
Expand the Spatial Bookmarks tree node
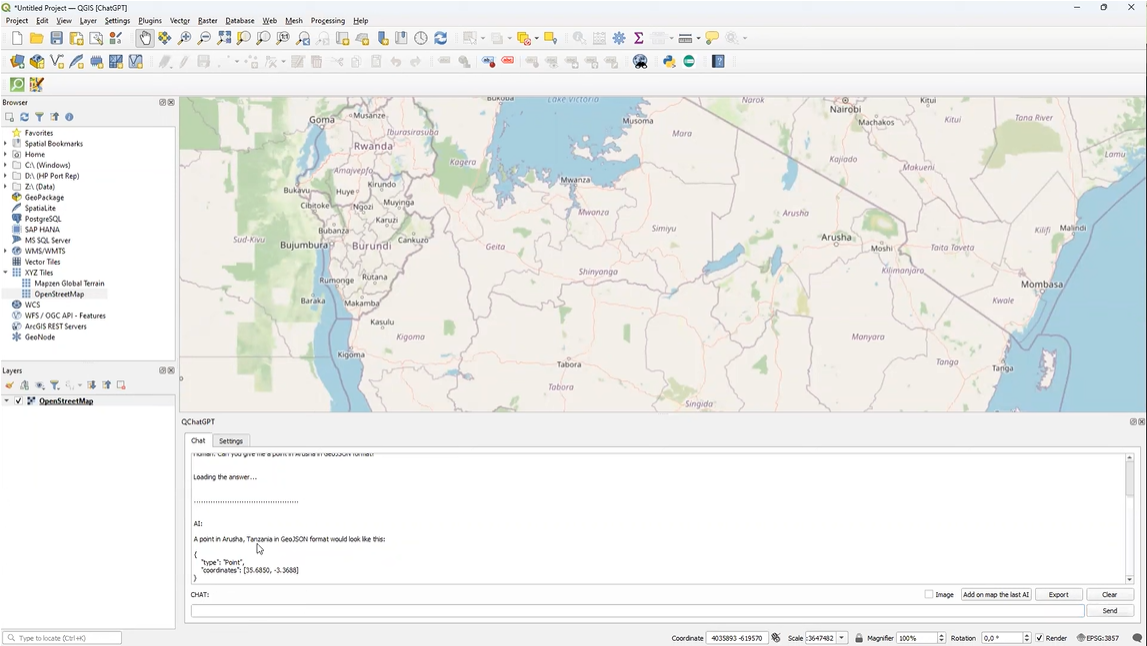tap(6, 144)
